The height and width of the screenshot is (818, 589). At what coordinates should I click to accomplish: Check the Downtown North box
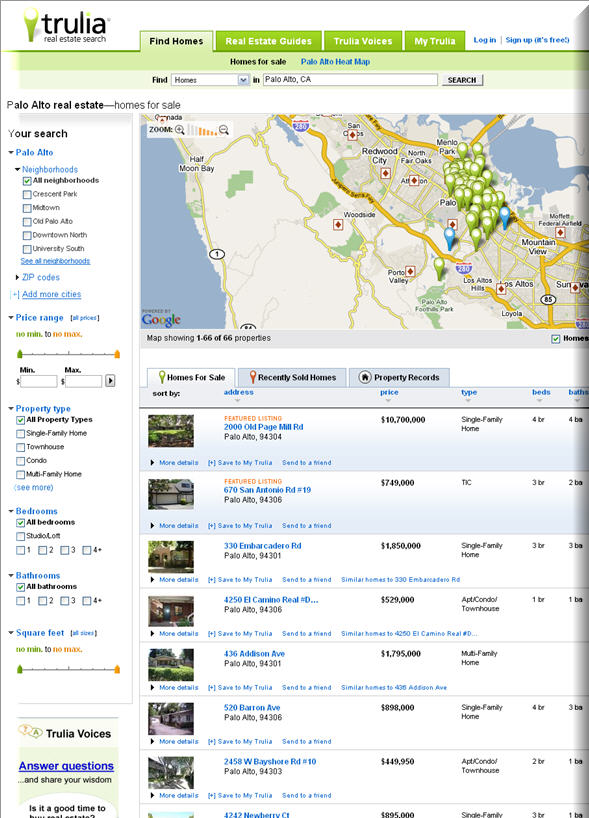coord(27,235)
